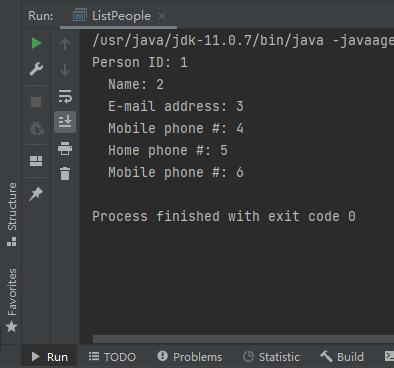394x368 pixels.
Task: Open the TODO tool window
Action: [x=112, y=357]
